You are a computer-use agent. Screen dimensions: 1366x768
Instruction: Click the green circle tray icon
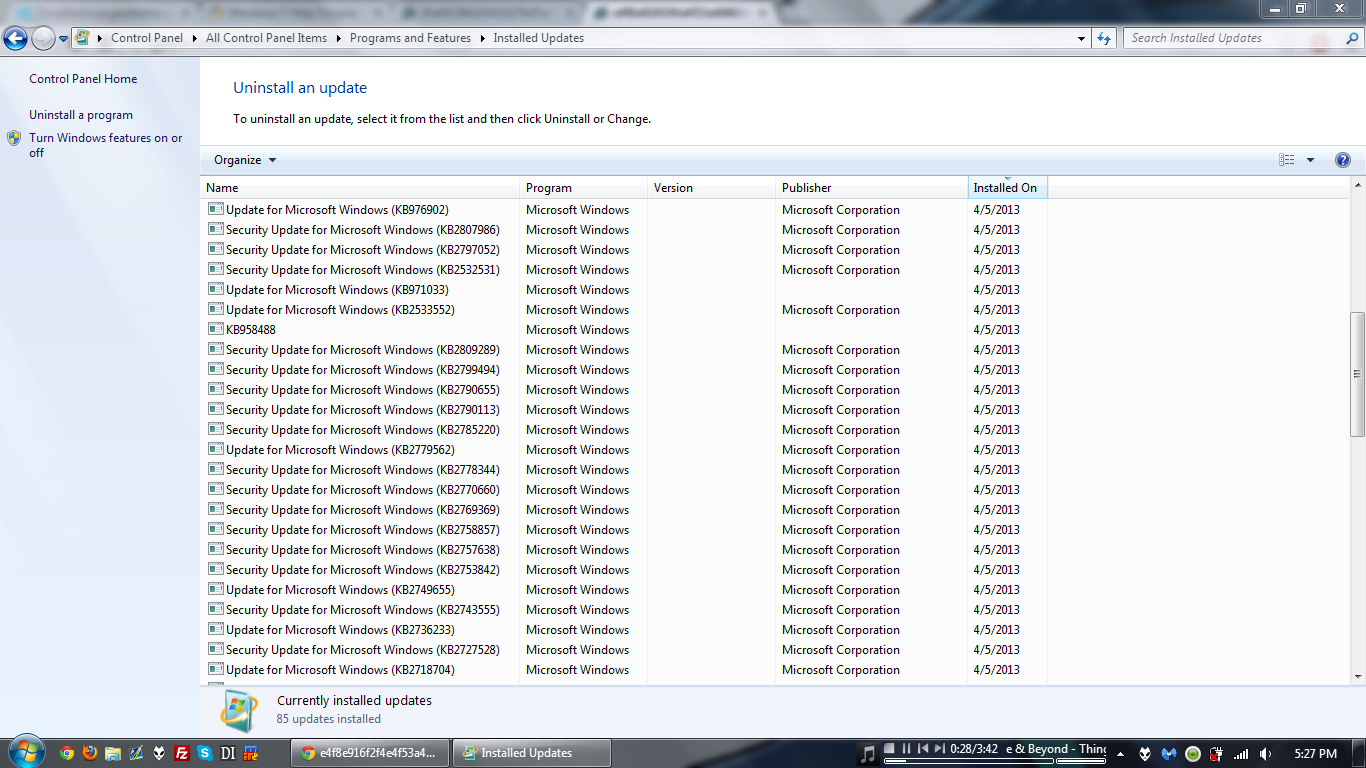tap(1193, 754)
